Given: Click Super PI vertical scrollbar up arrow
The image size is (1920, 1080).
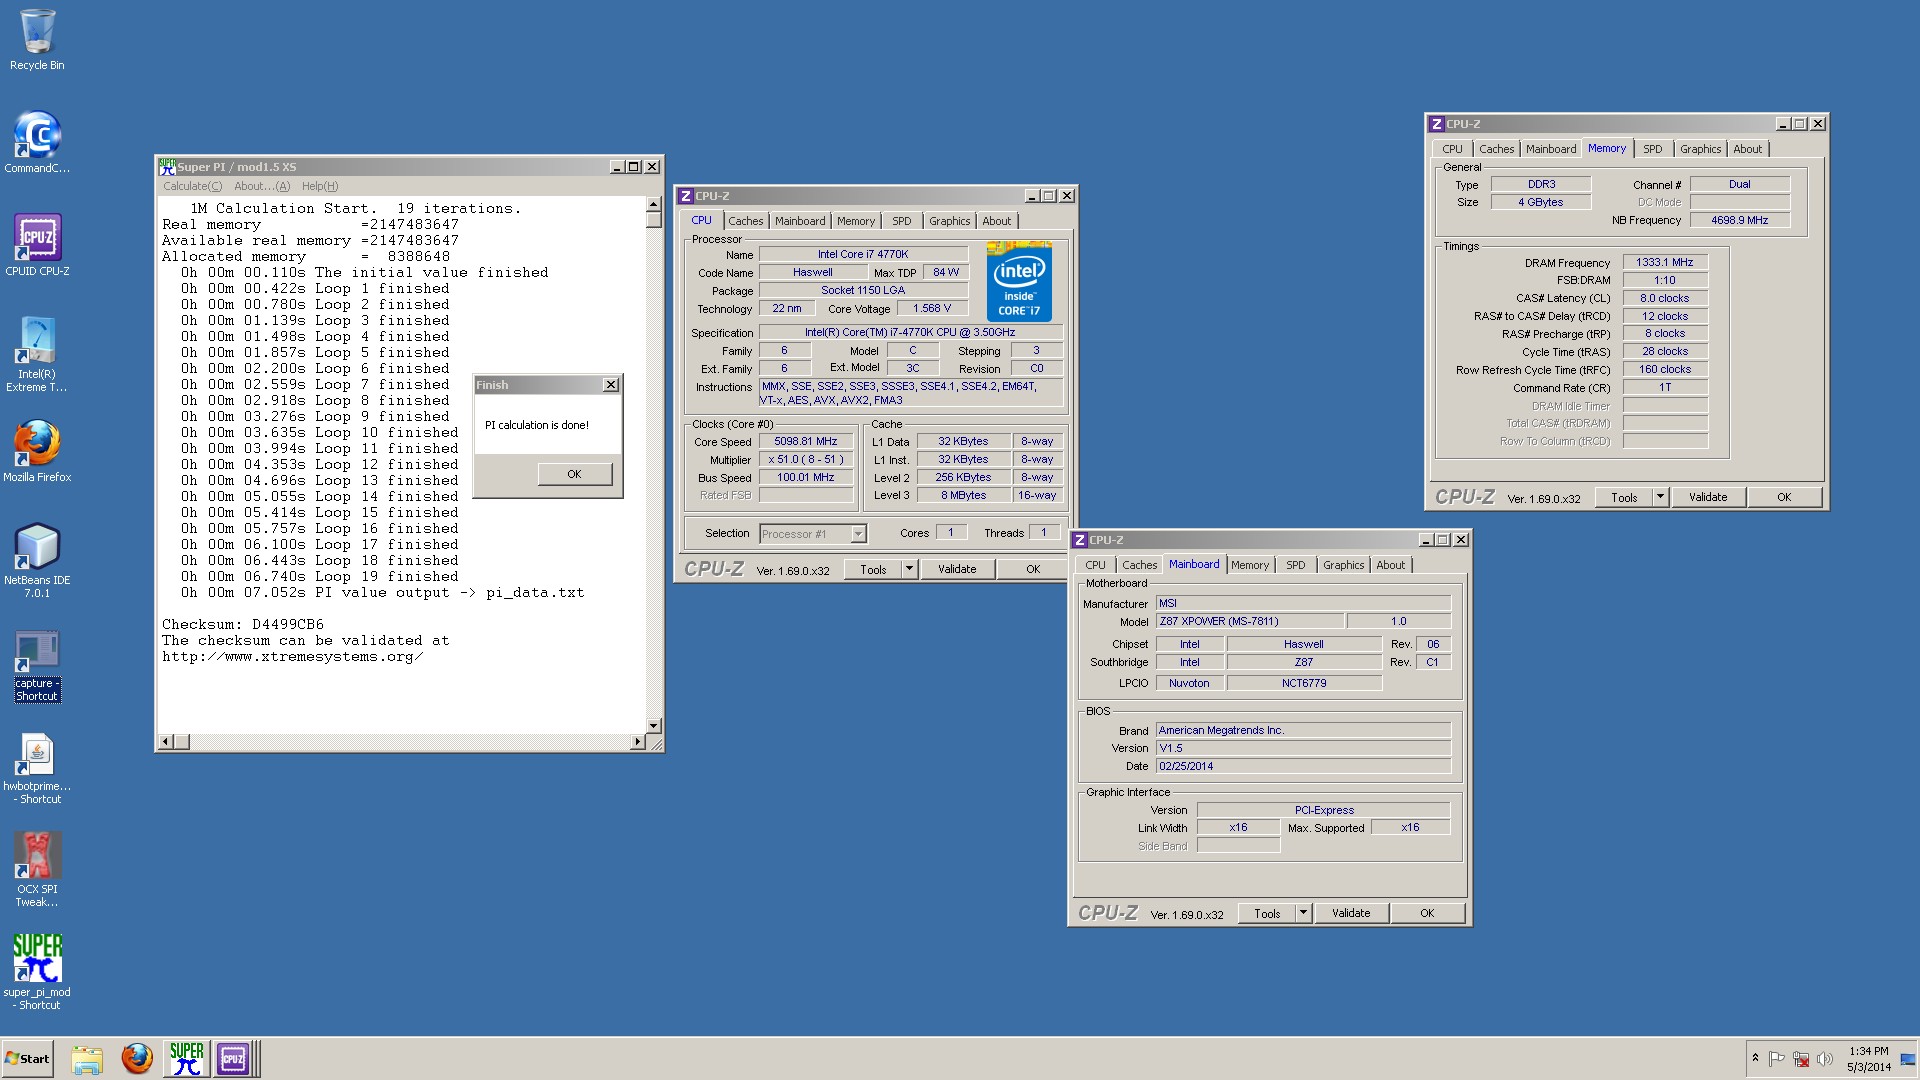Looking at the screenshot, I should tap(653, 204).
